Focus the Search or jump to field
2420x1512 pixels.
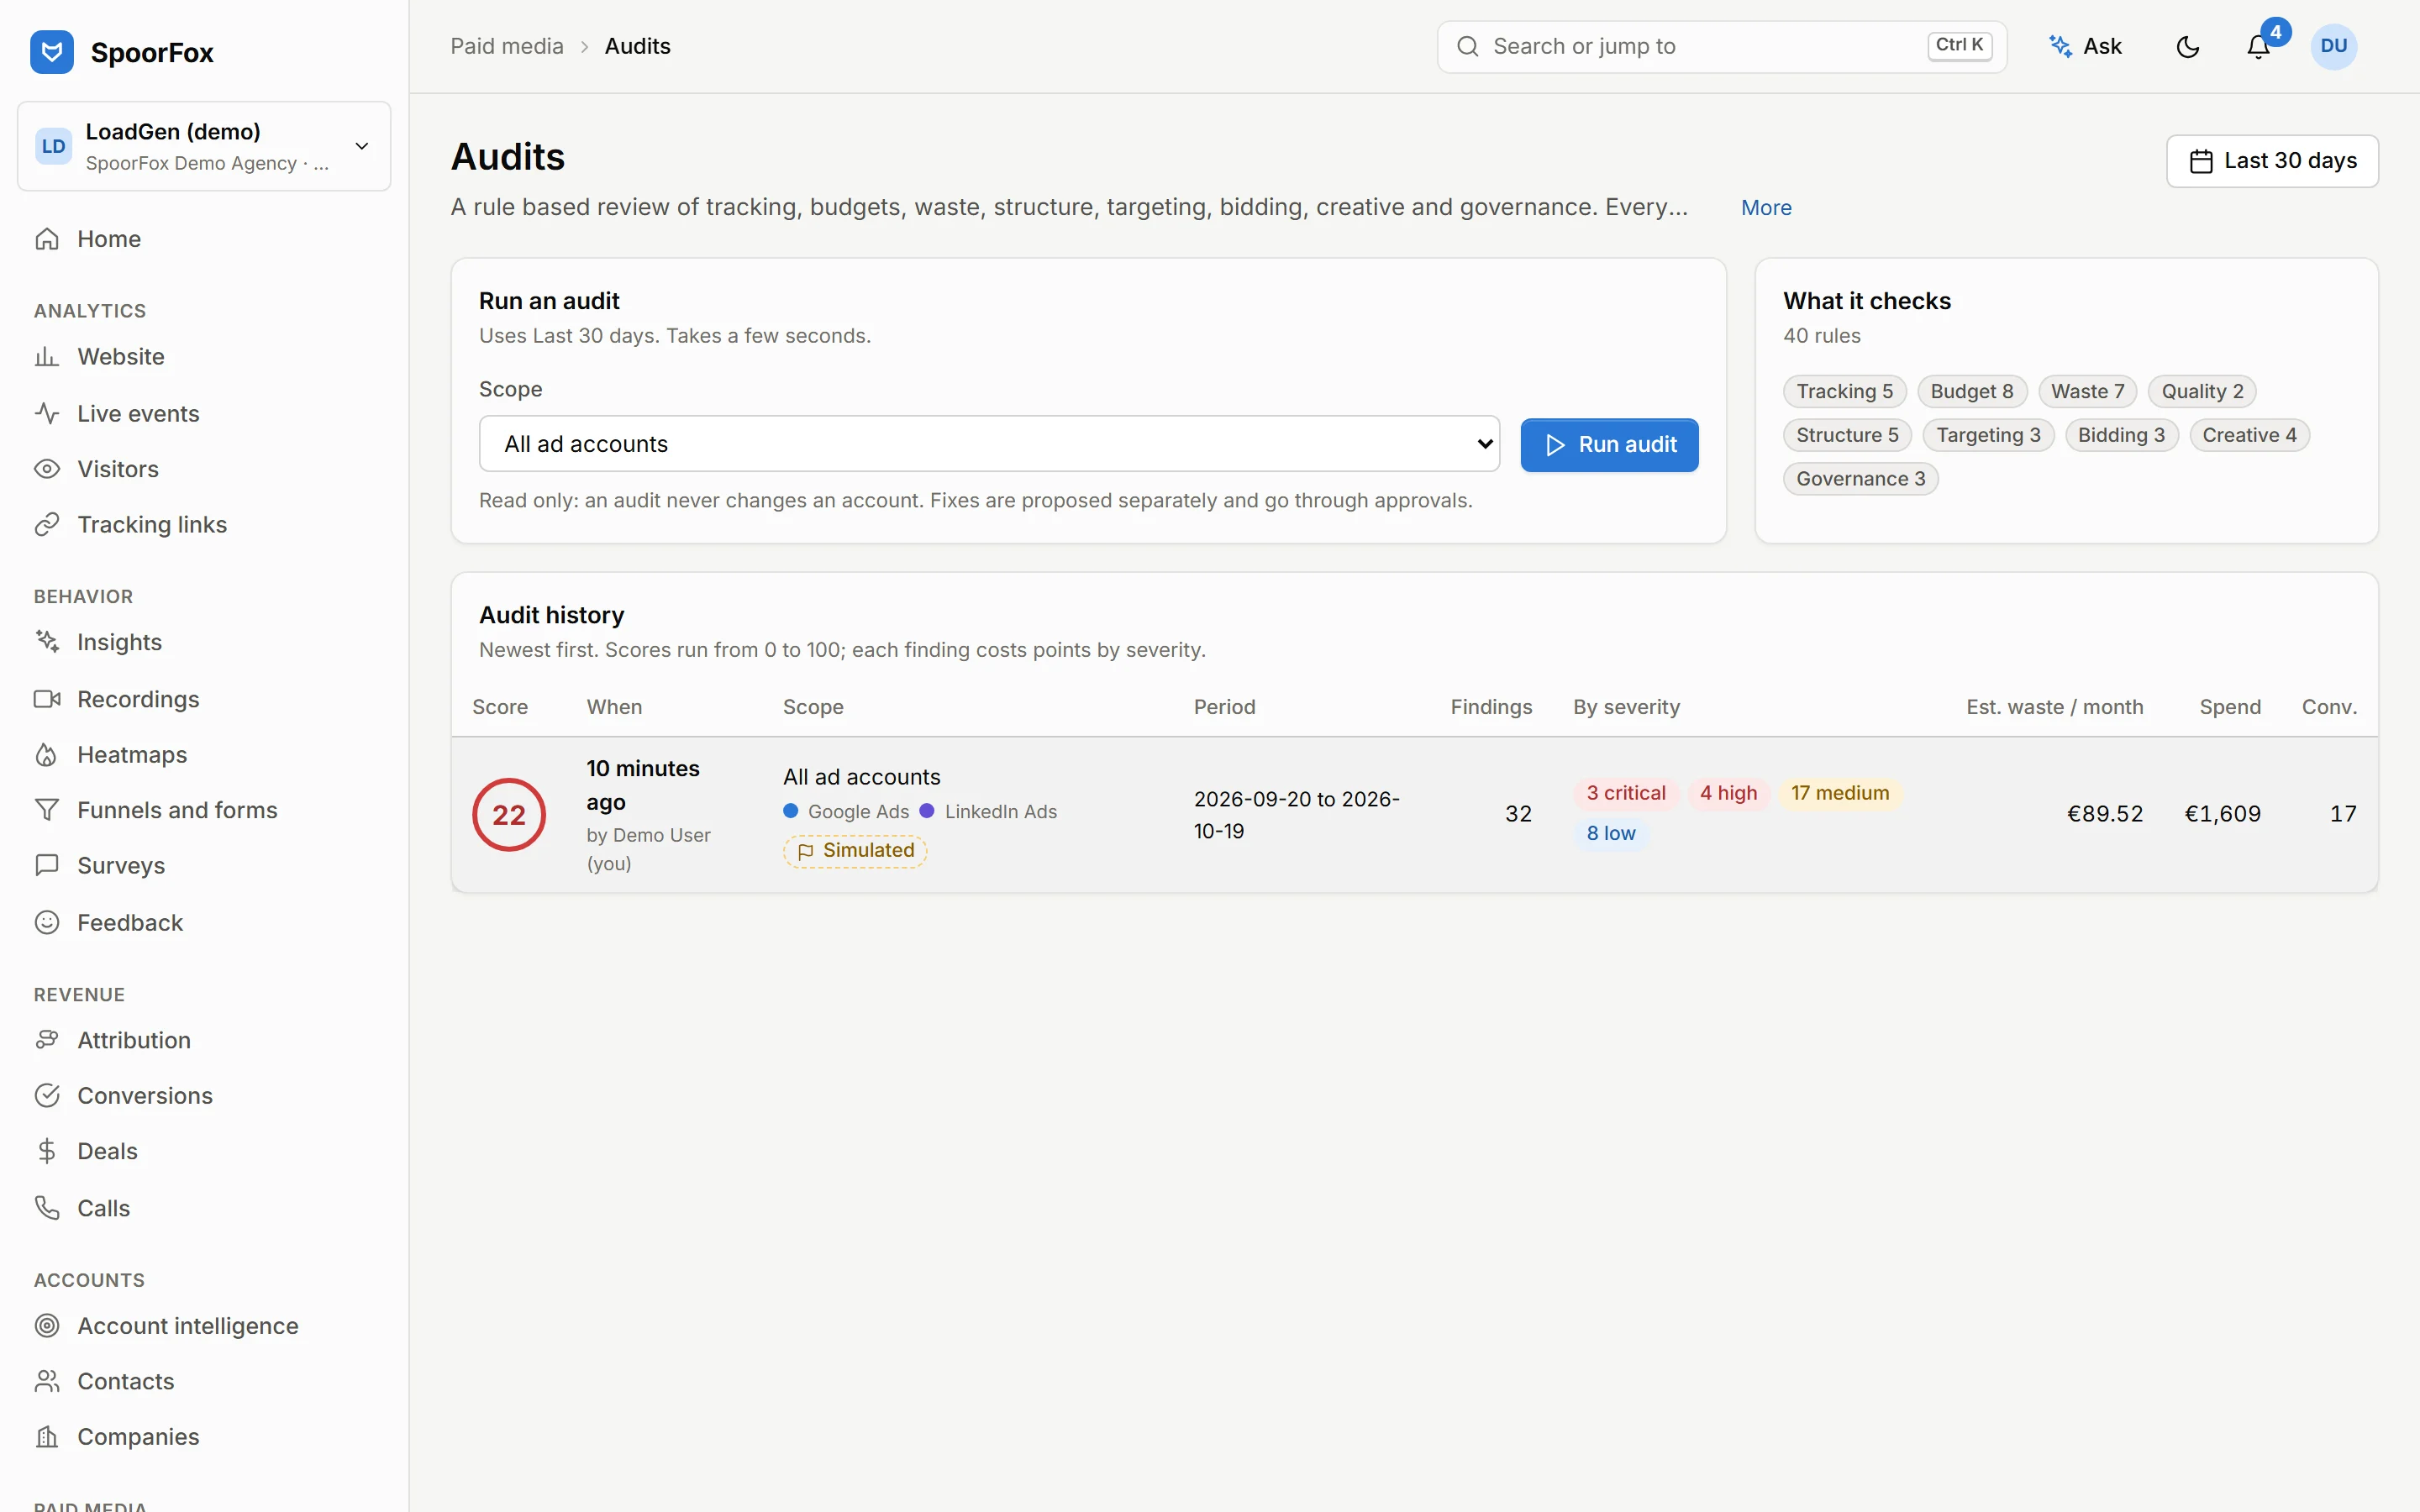pyautogui.click(x=1721, y=47)
